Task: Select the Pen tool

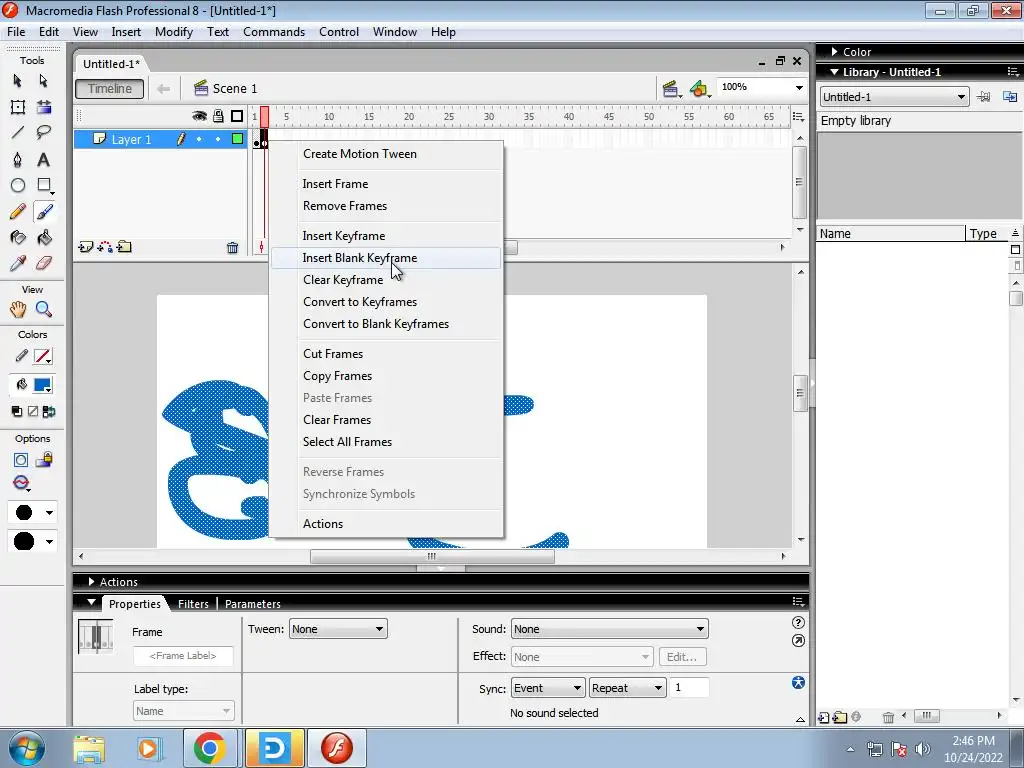Action: 18,159
